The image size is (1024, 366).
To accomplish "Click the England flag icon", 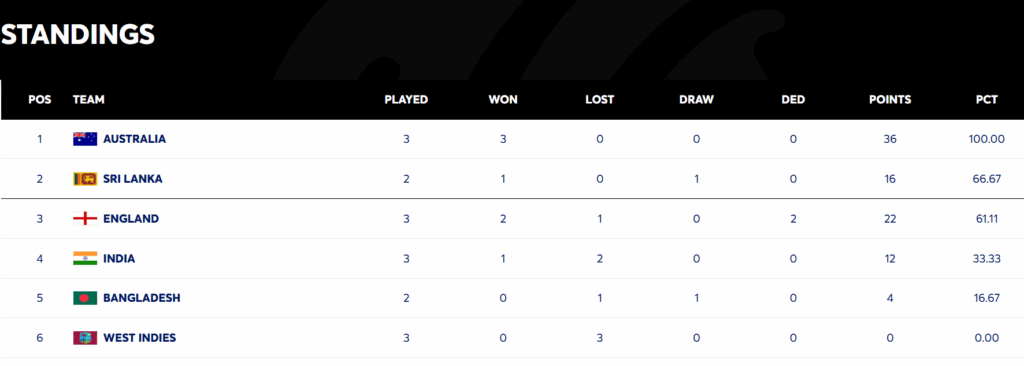I will coord(85,219).
